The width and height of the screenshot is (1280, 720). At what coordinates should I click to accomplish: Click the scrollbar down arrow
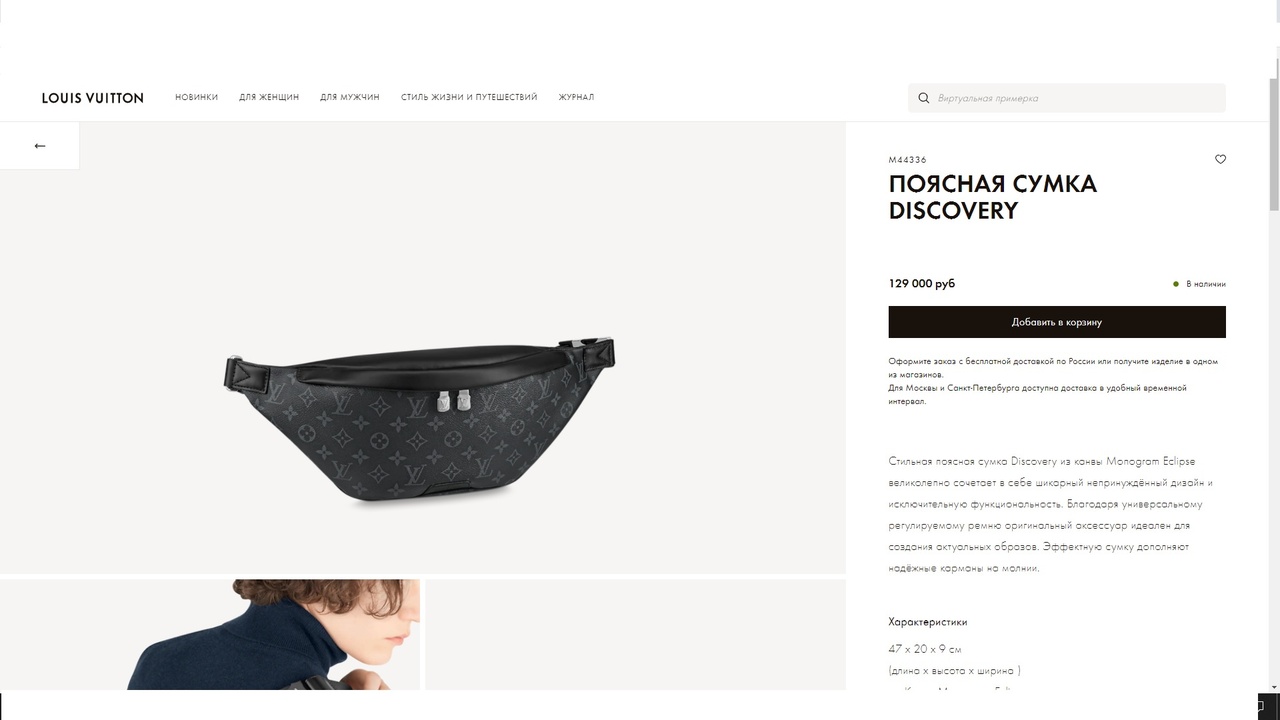[x=1273, y=689]
